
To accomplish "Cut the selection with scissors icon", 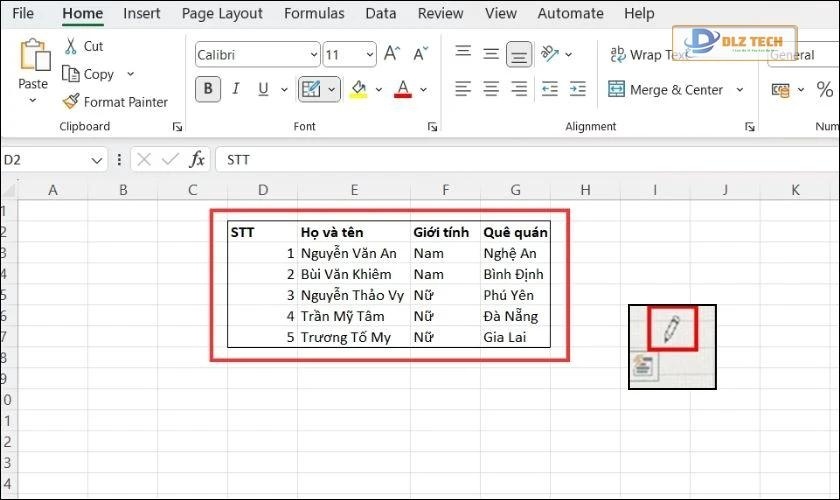I will (x=71, y=46).
